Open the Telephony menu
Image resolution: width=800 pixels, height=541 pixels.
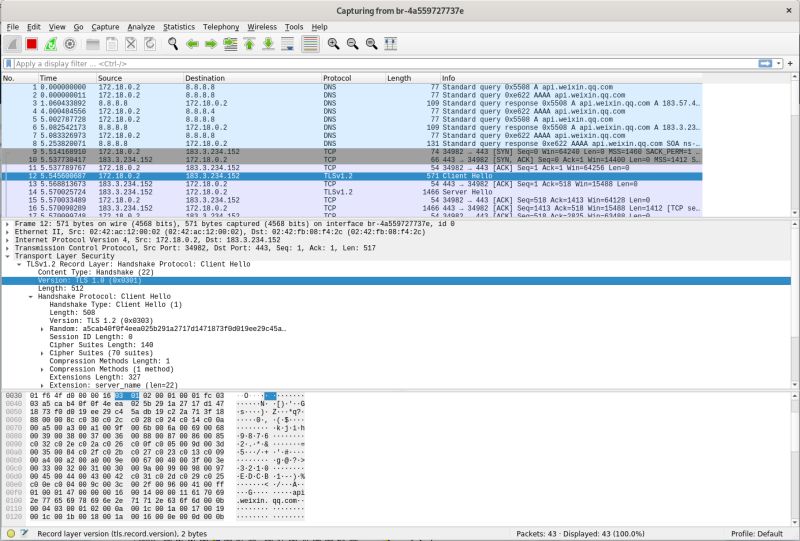[x=221, y=27]
